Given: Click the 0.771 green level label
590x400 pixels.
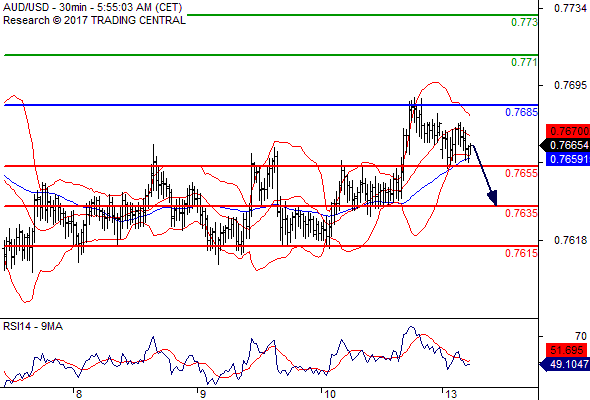Looking at the screenshot, I should click(x=524, y=62).
